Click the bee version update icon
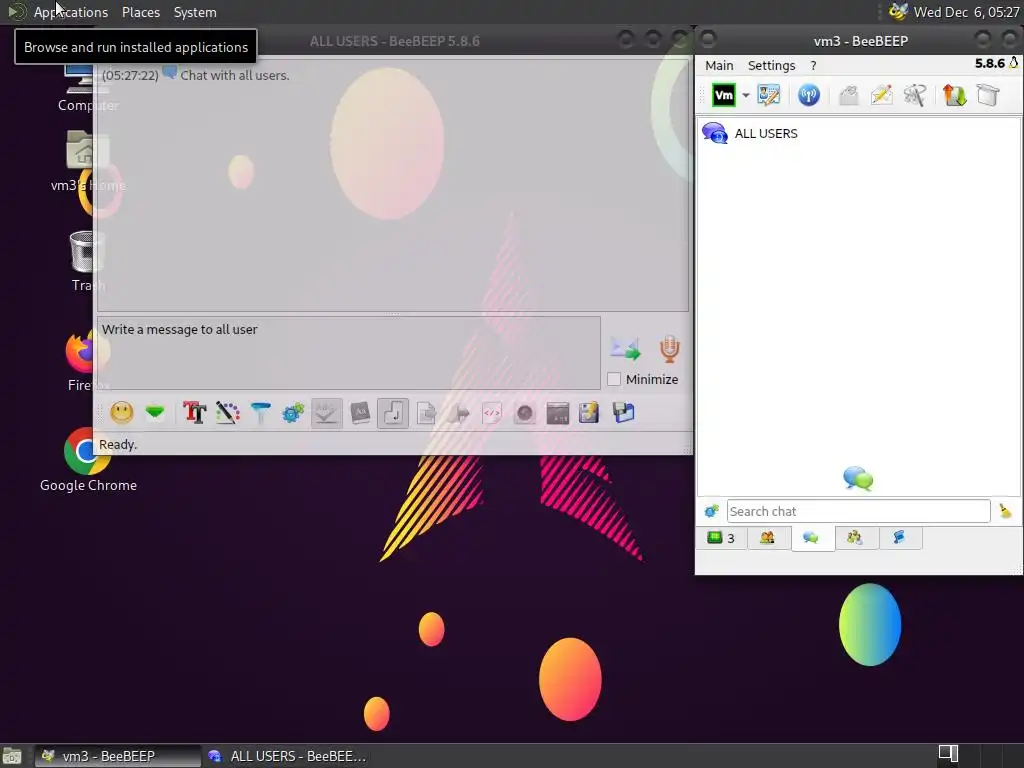The image size is (1024, 768). coord(1014,63)
